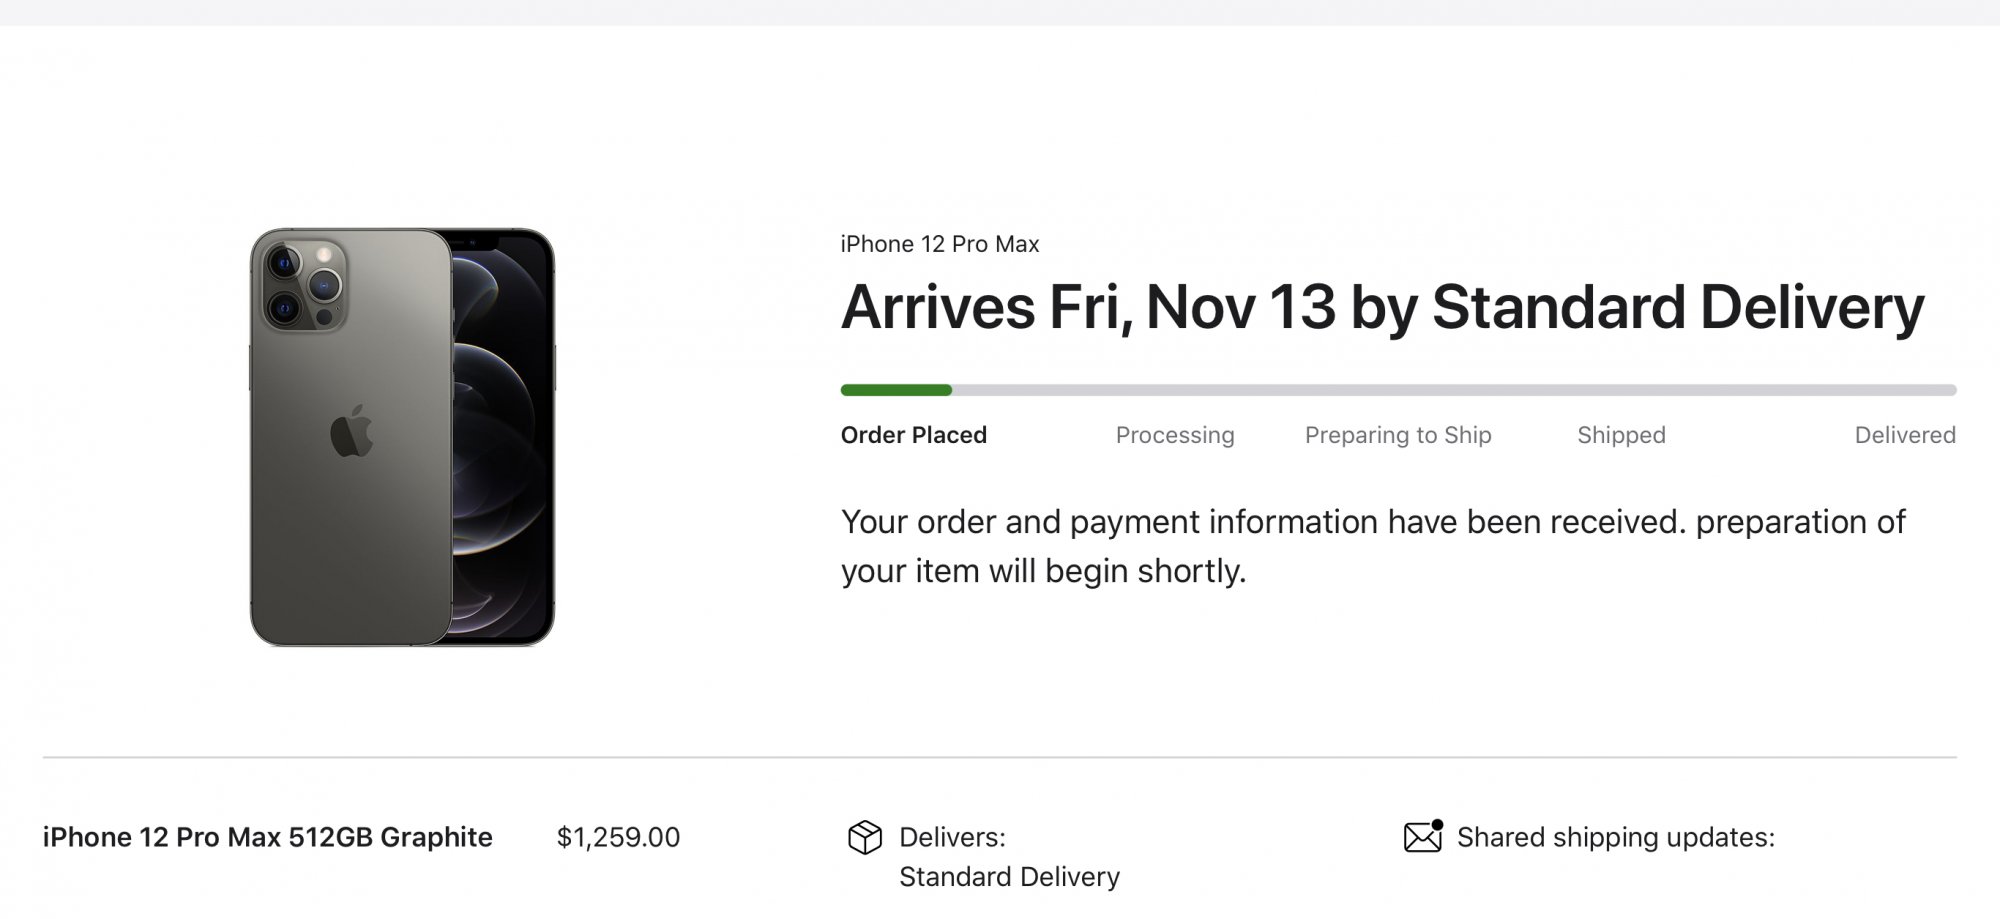The width and height of the screenshot is (2000, 919).
Task: Click the green filled part of progress bar
Action: (x=895, y=390)
